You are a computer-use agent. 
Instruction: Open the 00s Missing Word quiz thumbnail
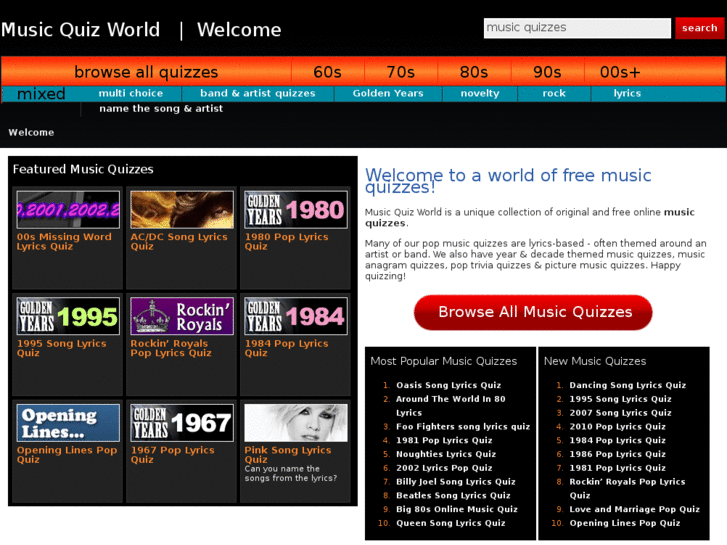pyautogui.click(x=68, y=210)
